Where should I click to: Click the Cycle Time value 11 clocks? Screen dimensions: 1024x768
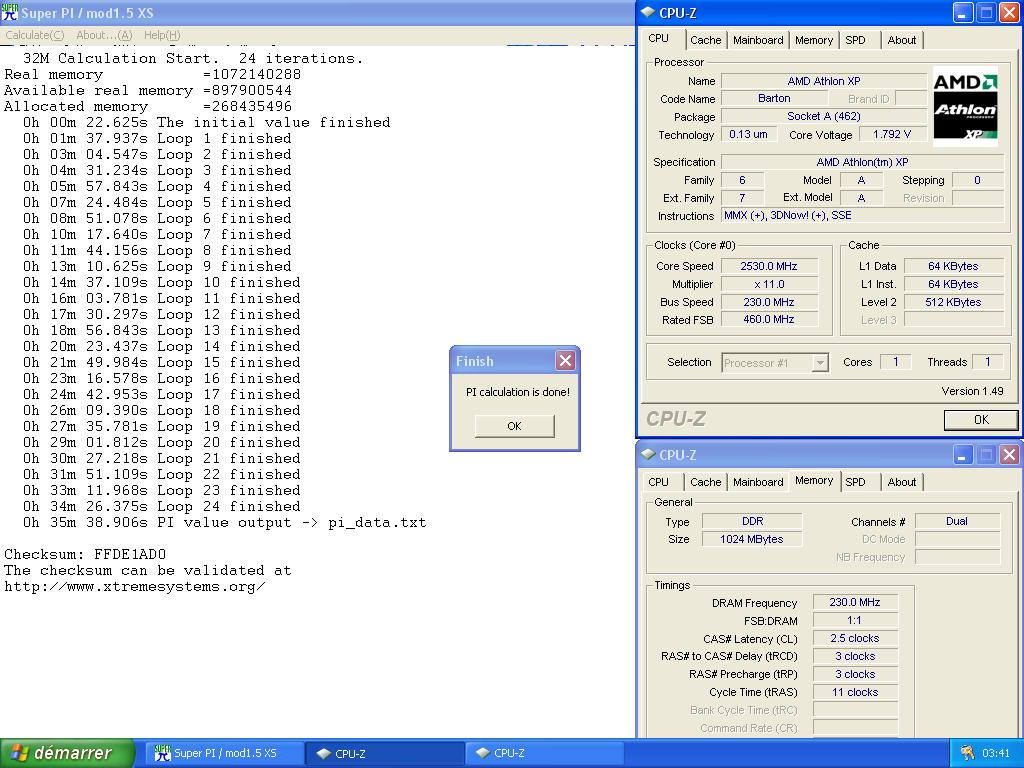[855, 692]
